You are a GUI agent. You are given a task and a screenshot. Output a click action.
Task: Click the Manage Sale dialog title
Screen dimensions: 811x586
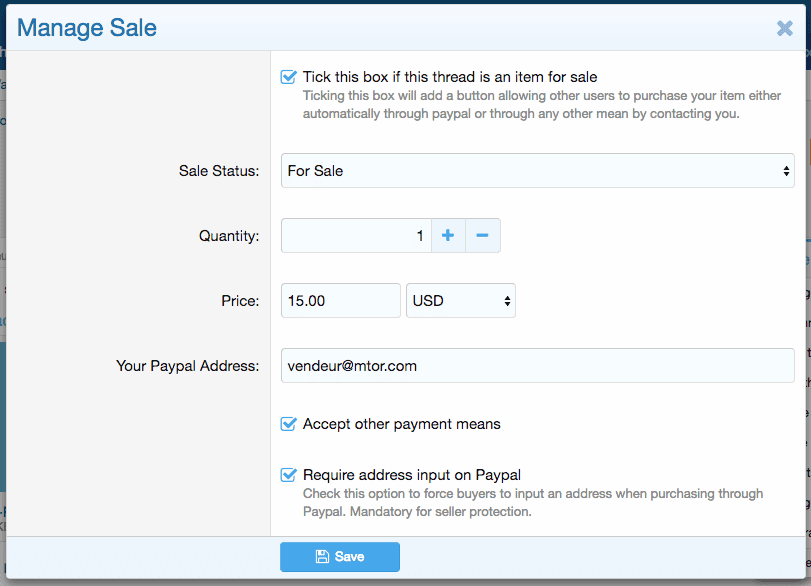87,28
